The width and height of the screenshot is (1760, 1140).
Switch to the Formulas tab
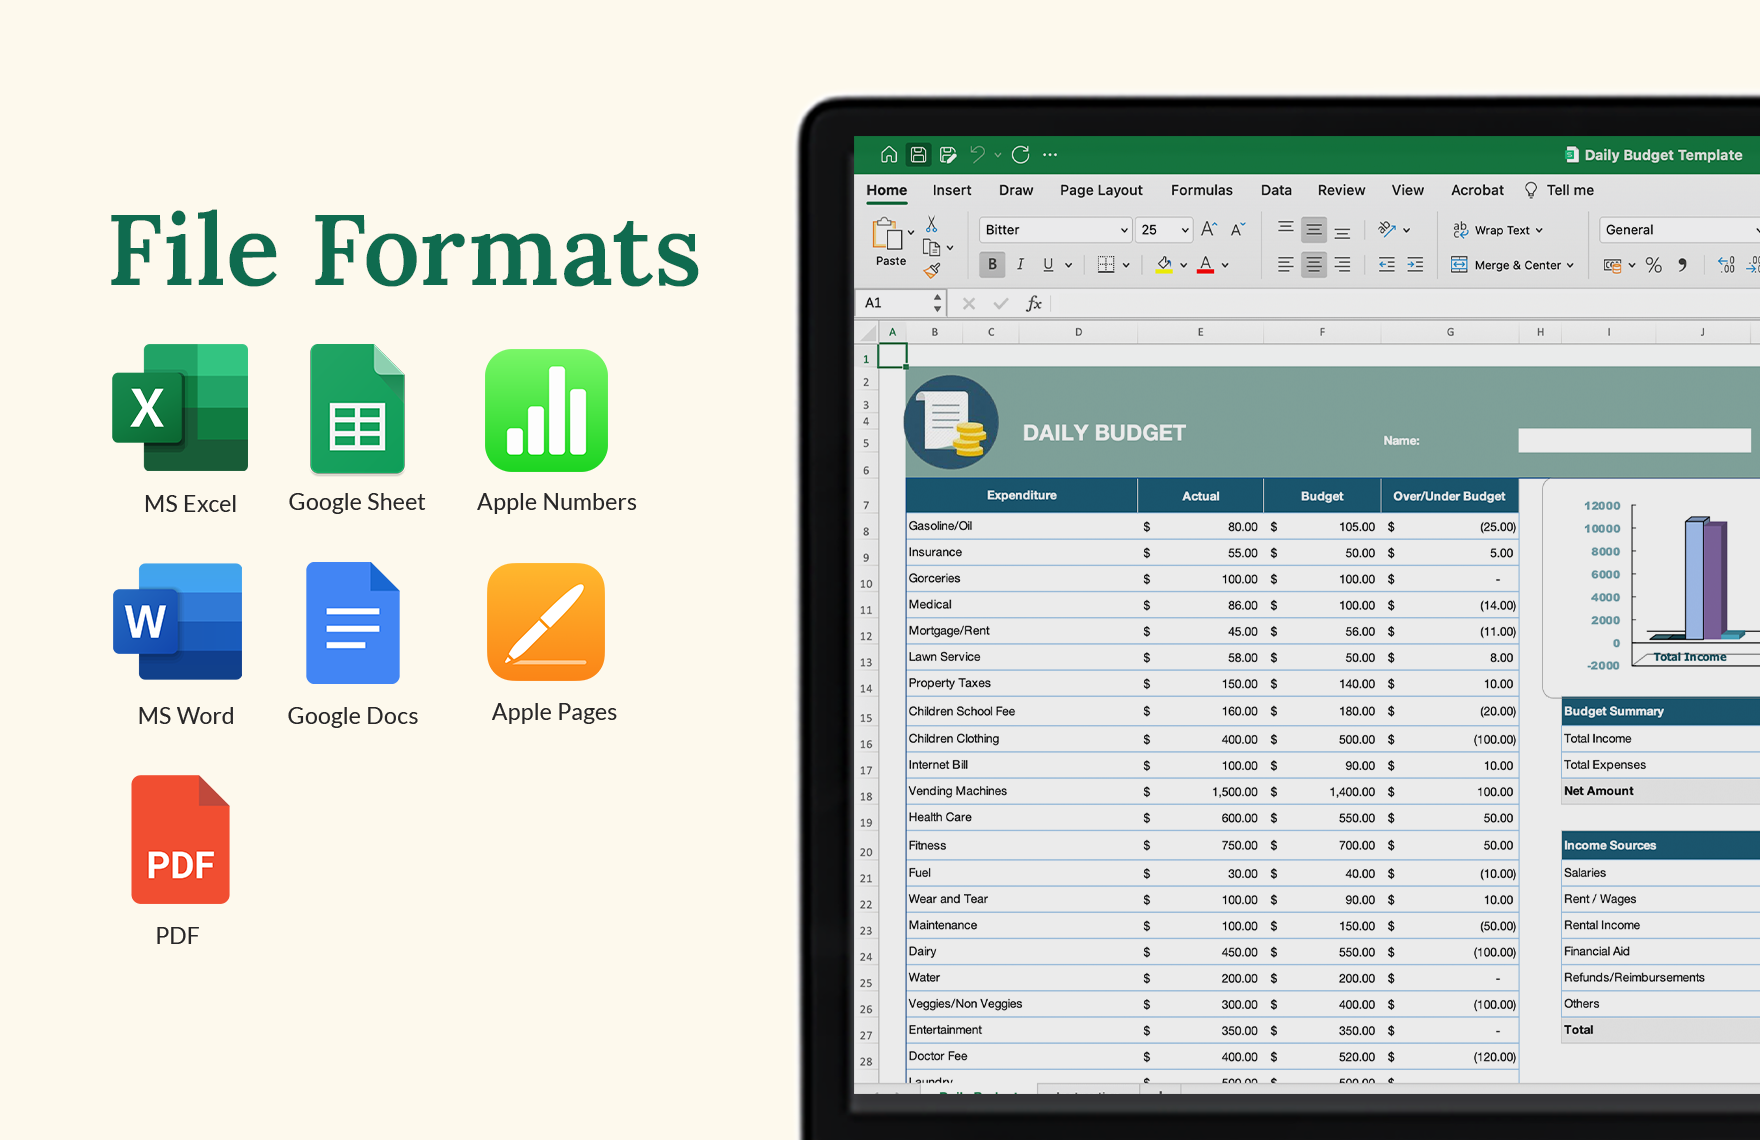[1201, 190]
